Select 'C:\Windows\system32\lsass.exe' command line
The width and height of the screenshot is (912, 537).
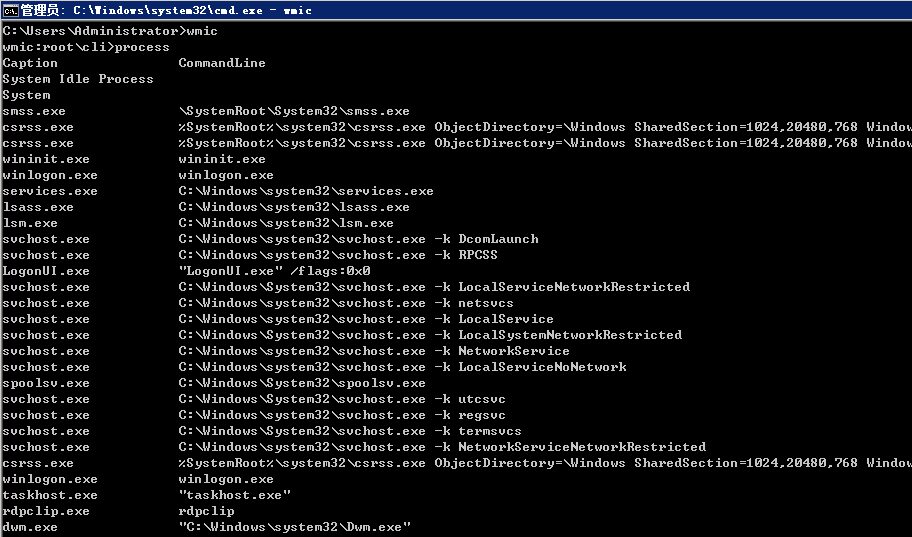tap(294, 207)
